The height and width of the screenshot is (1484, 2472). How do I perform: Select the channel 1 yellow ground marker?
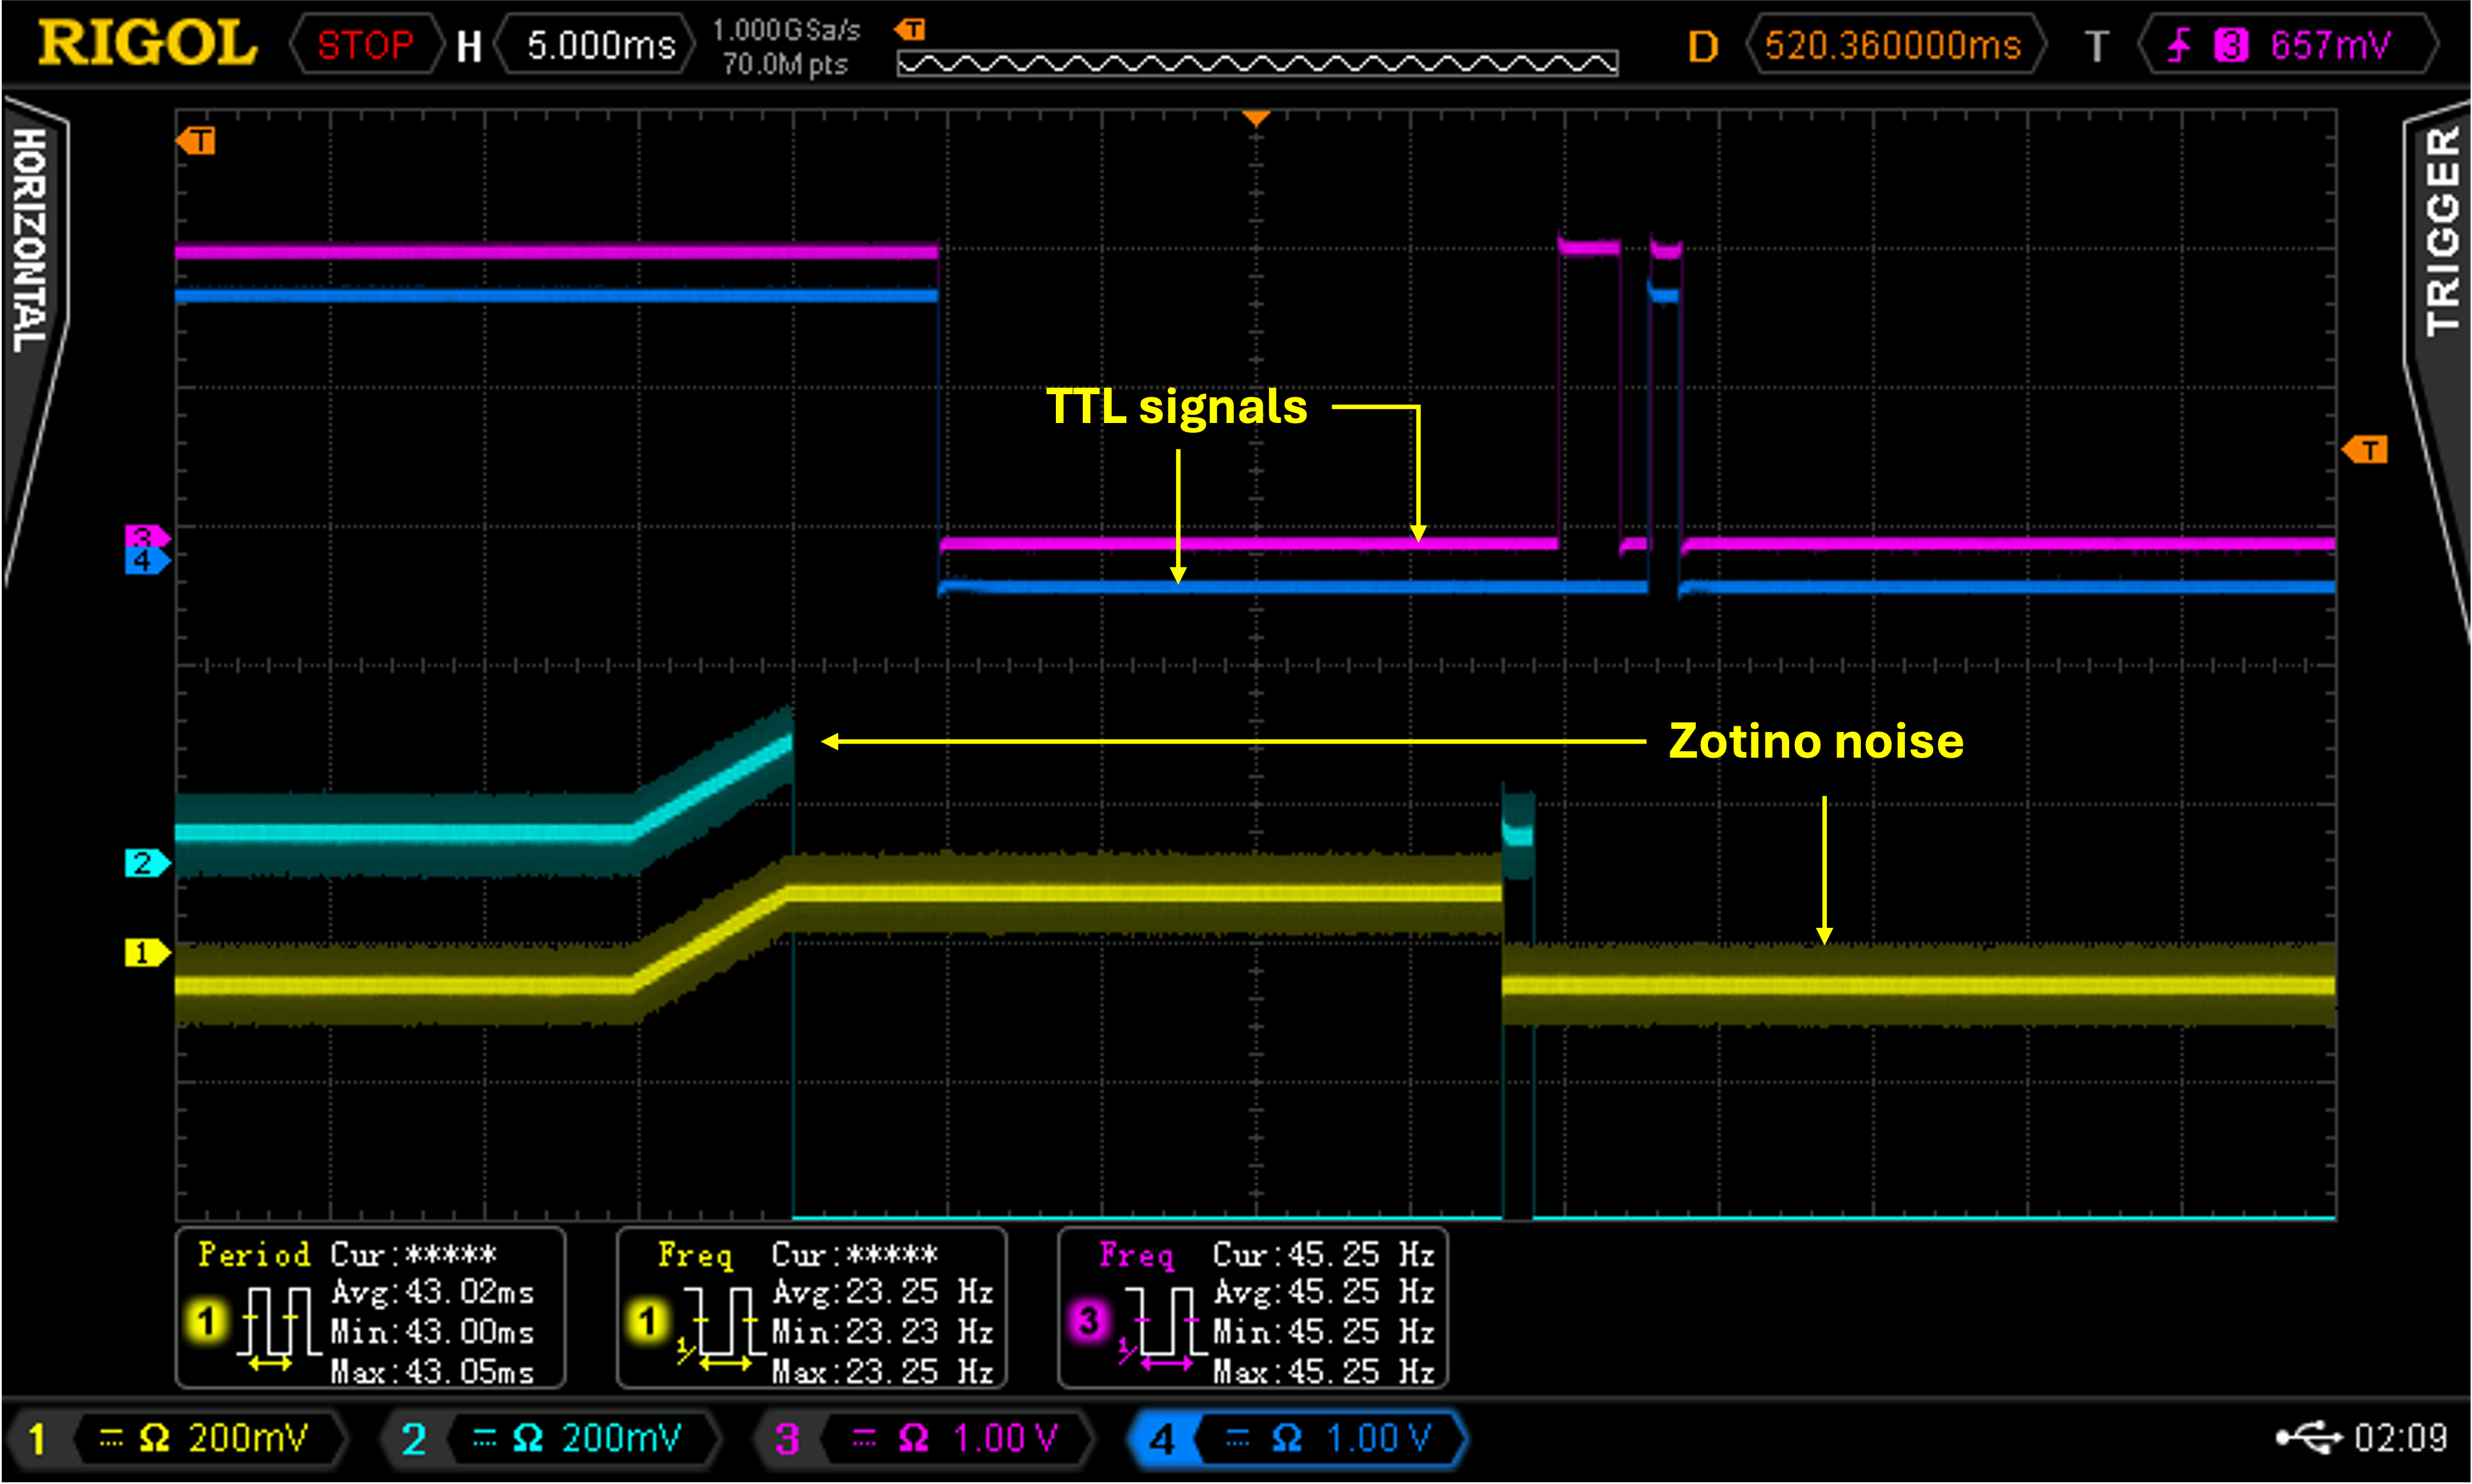tap(145, 952)
